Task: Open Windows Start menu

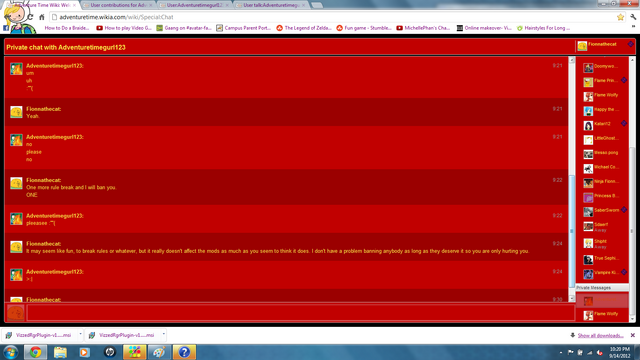Action: point(10,352)
